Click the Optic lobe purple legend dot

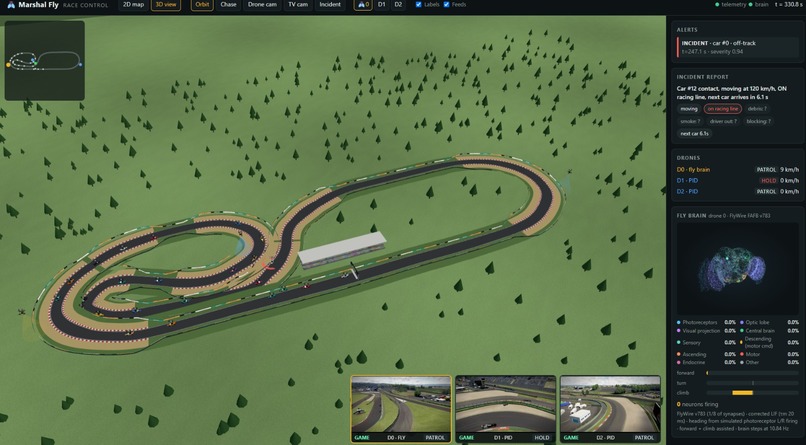click(x=741, y=322)
